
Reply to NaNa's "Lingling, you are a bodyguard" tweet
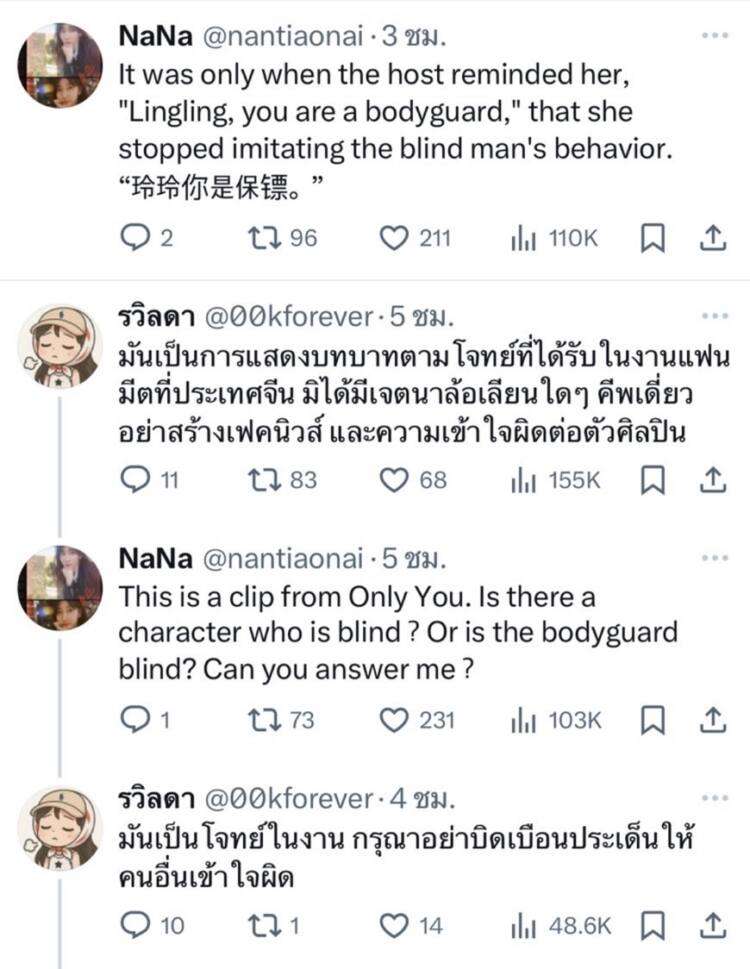click(x=134, y=237)
